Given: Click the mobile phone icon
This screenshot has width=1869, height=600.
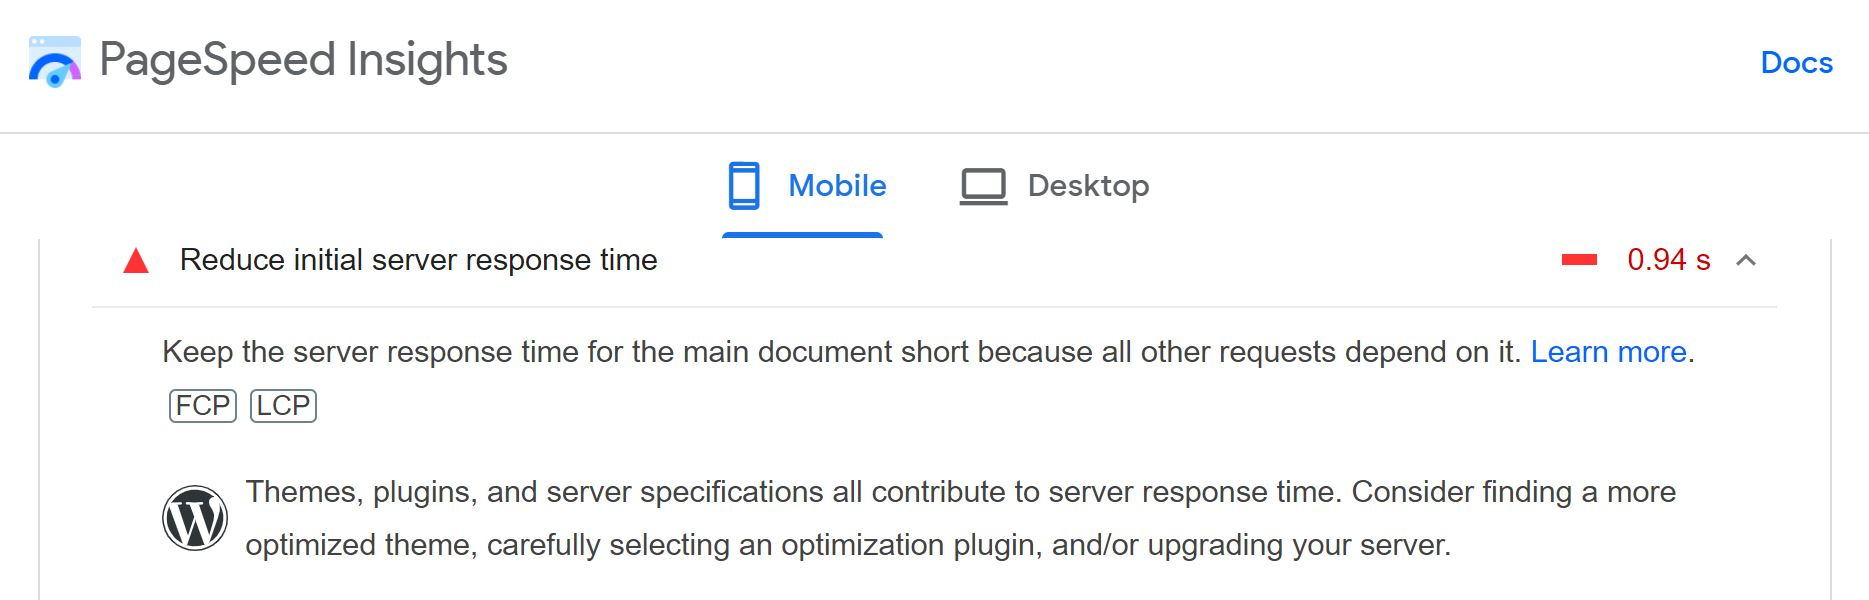Looking at the screenshot, I should [x=744, y=186].
